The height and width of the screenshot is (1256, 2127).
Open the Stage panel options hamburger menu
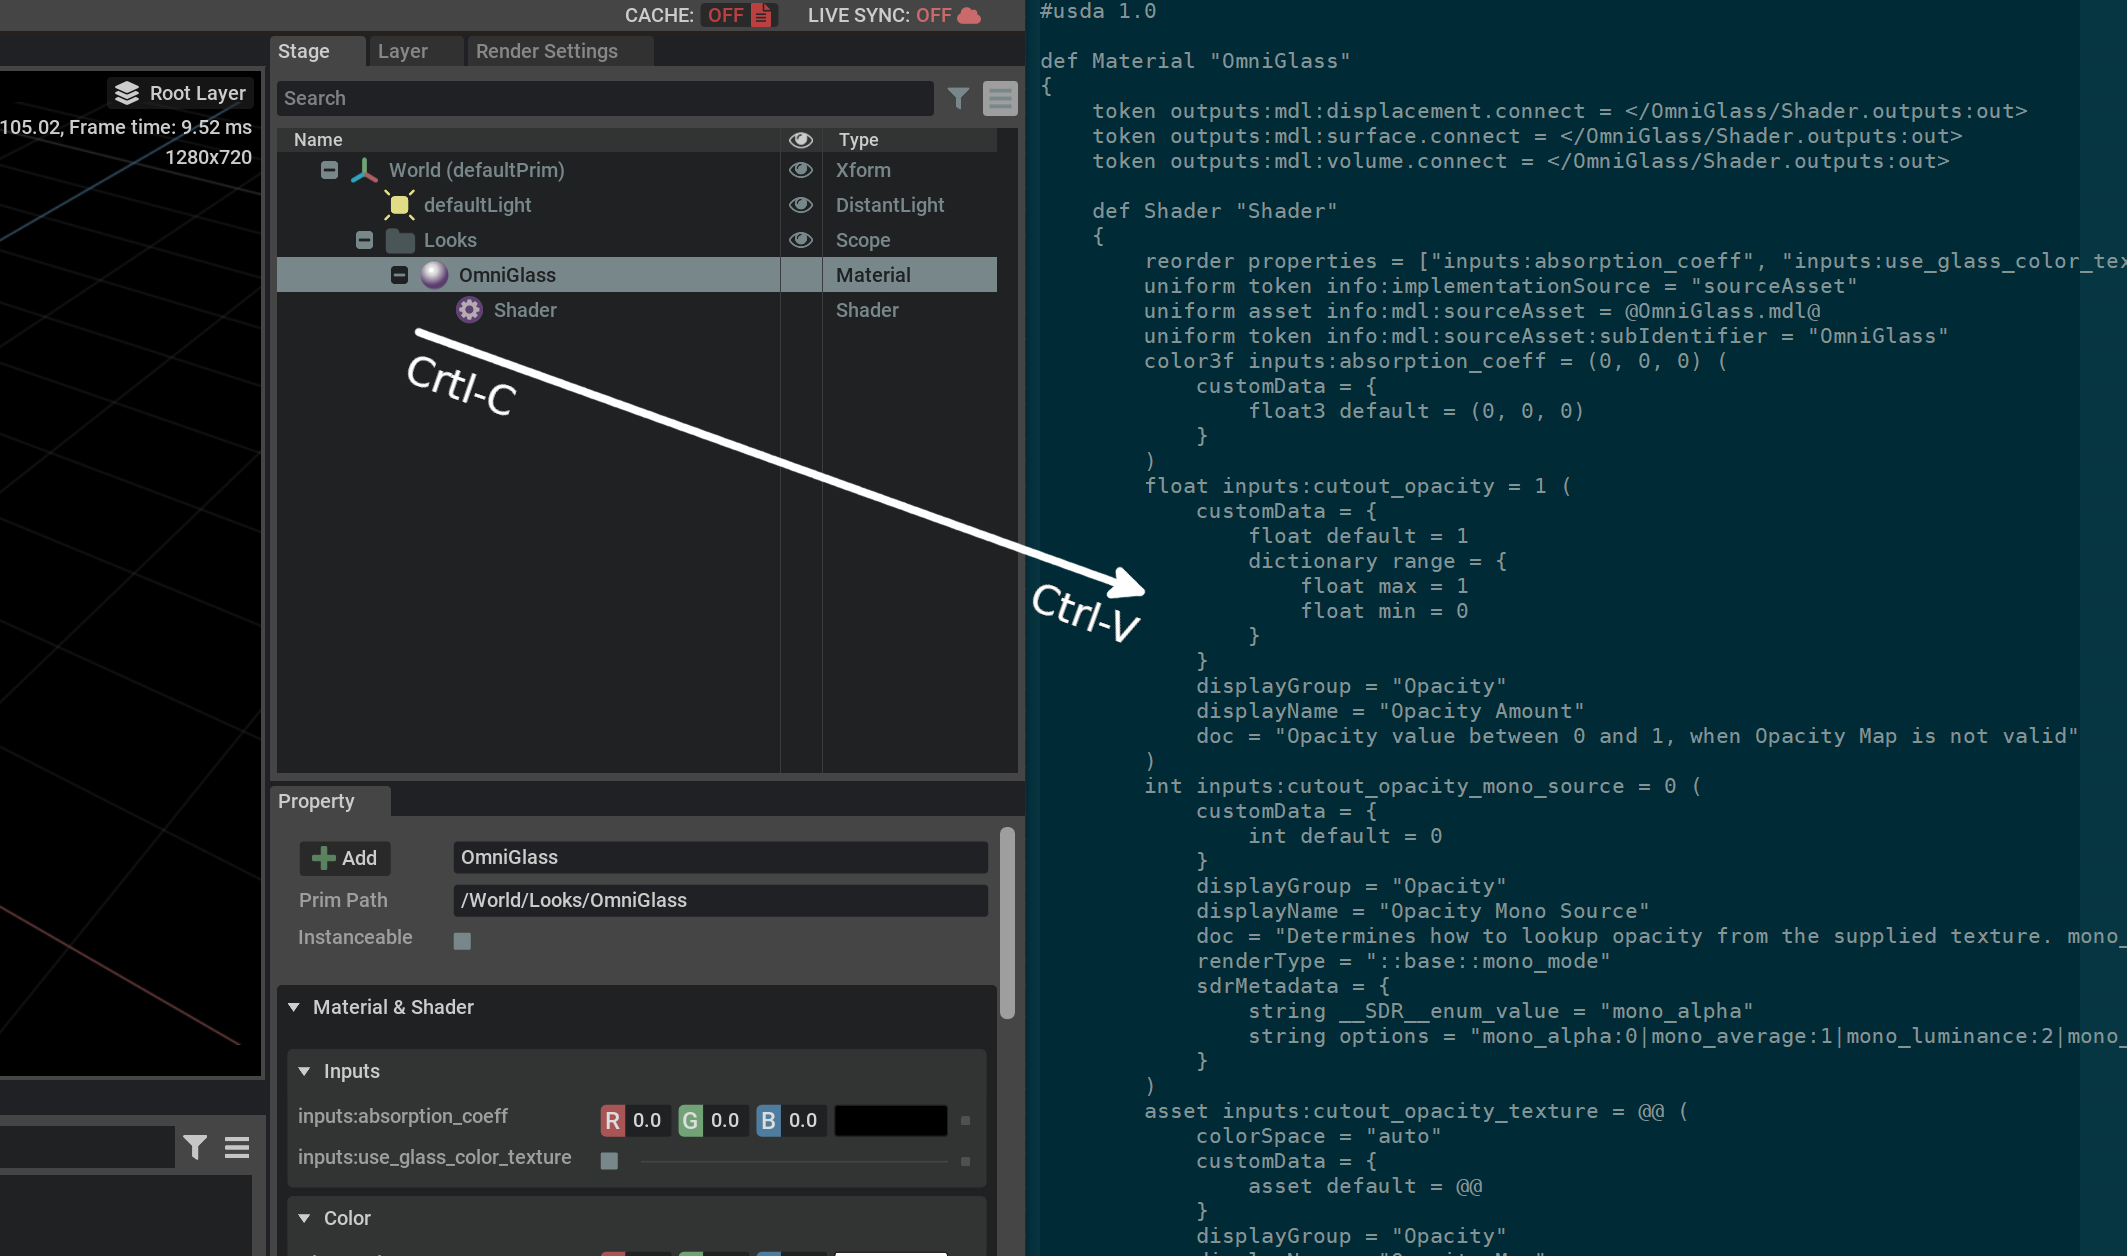pyautogui.click(x=1000, y=98)
